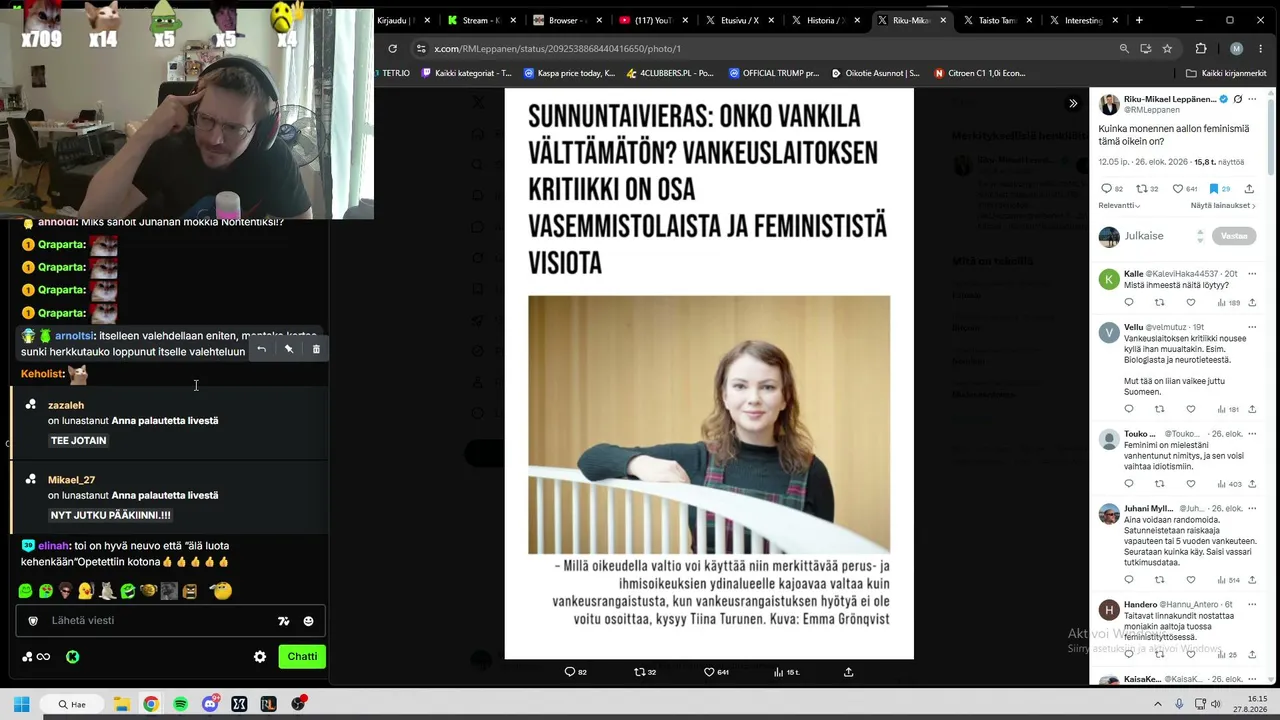Screen dimensions: 1280x720
Task: Open a new browser tab
Action: coord(1139,20)
